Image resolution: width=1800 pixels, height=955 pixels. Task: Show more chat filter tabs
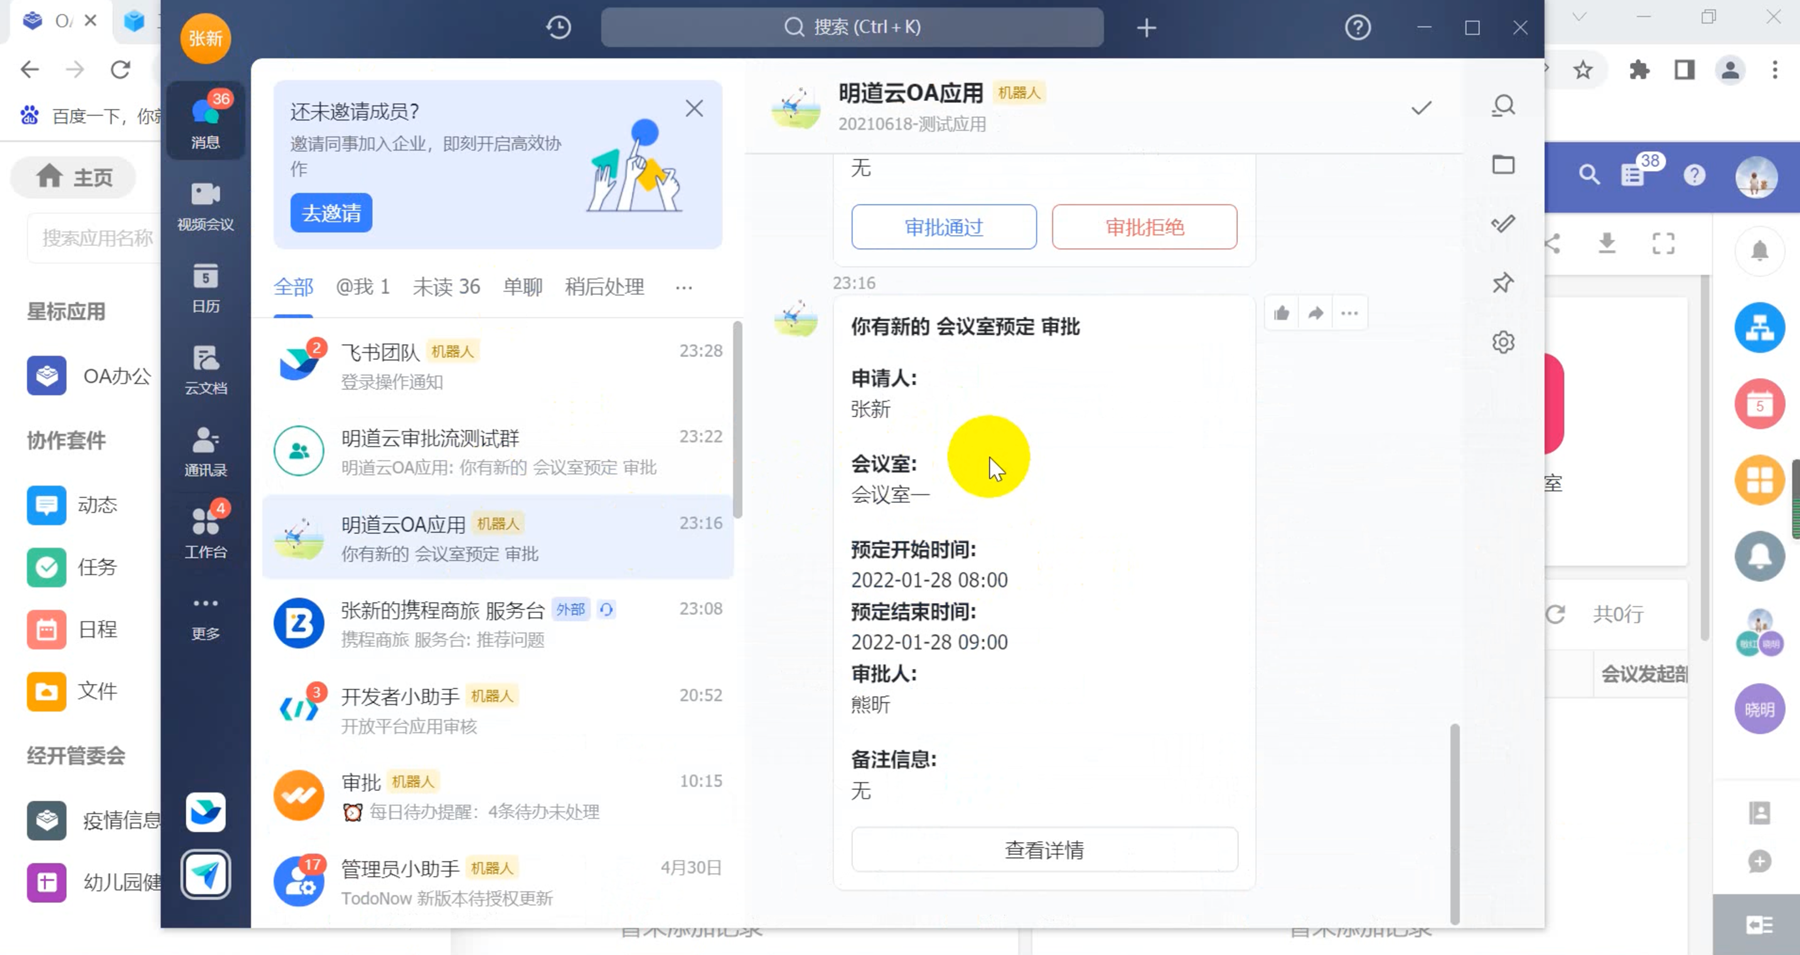[684, 288]
